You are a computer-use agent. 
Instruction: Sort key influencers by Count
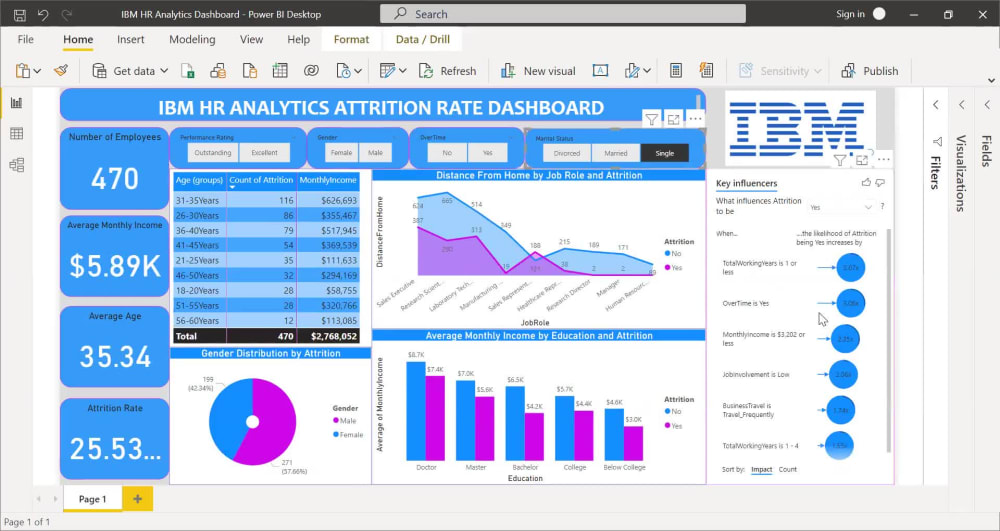(x=788, y=469)
